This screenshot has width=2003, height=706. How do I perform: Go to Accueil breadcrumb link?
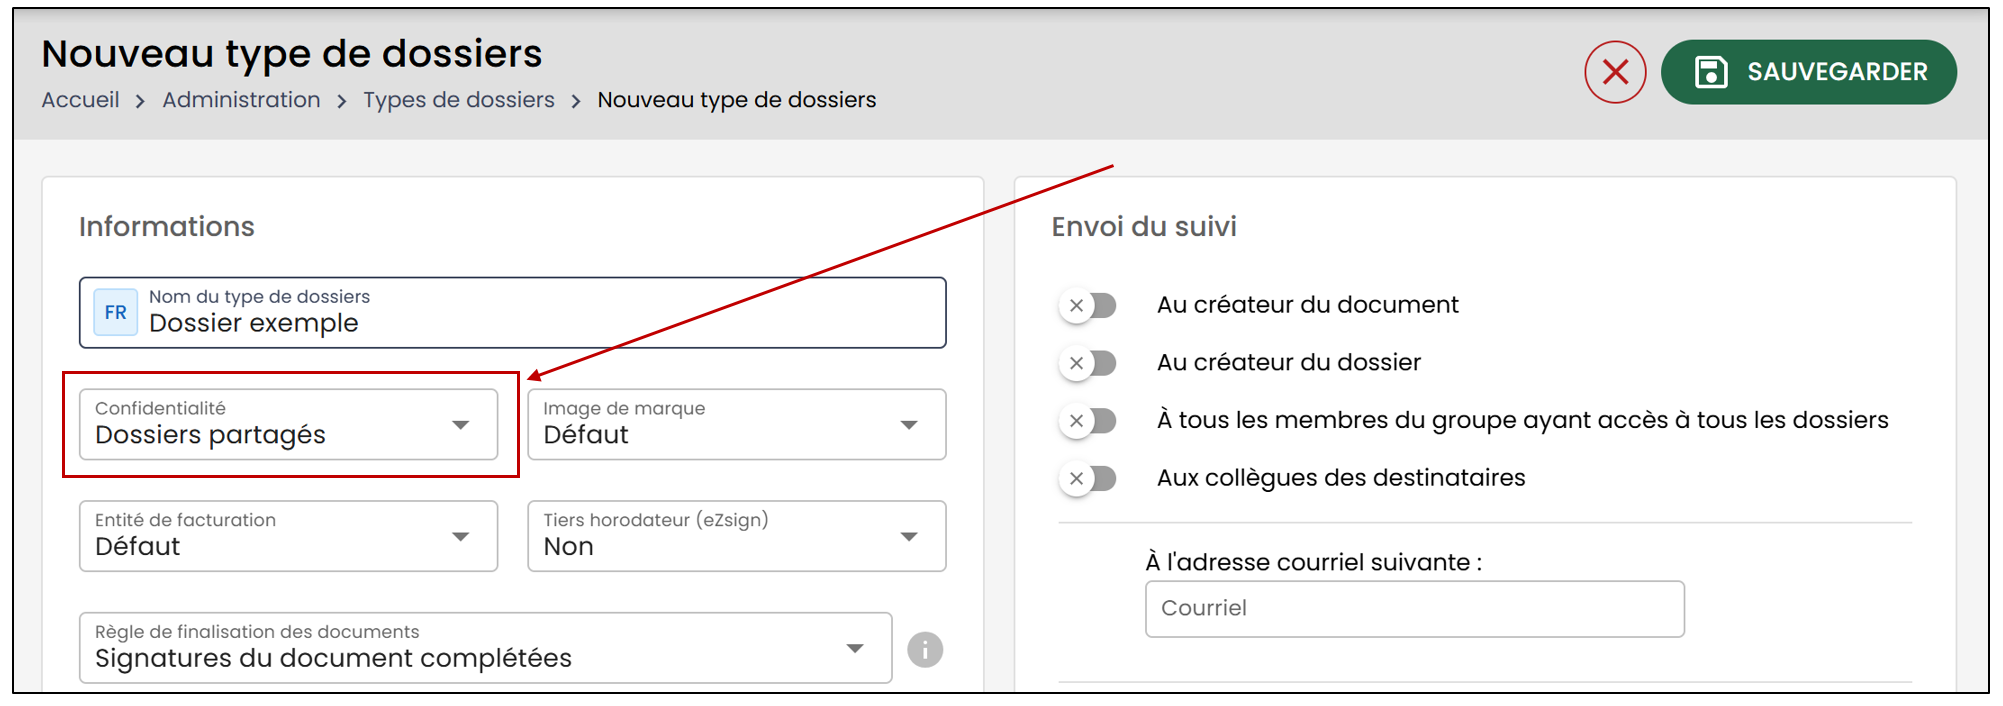80,100
